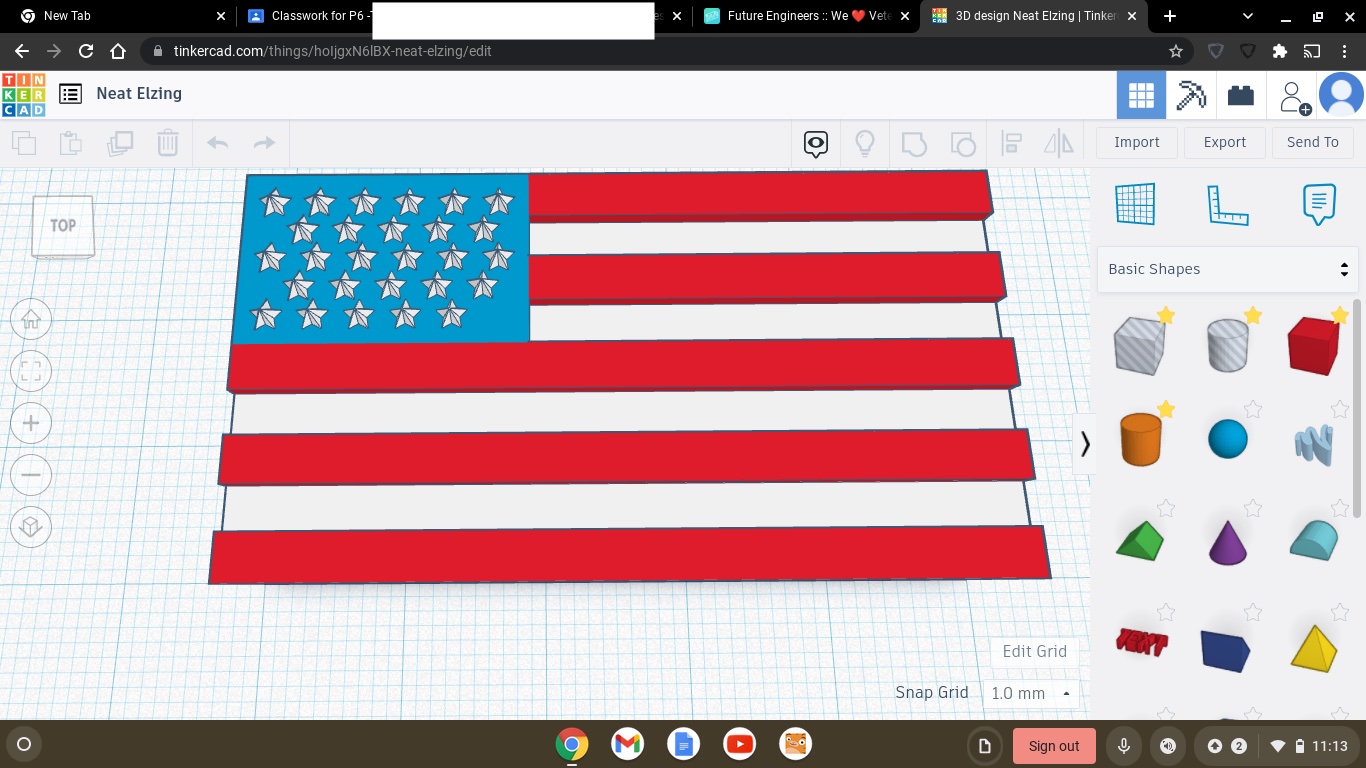Viewport: 1366px width, 768px height.
Task: Pick the striped Cylinder hole shape
Action: [1227, 345]
